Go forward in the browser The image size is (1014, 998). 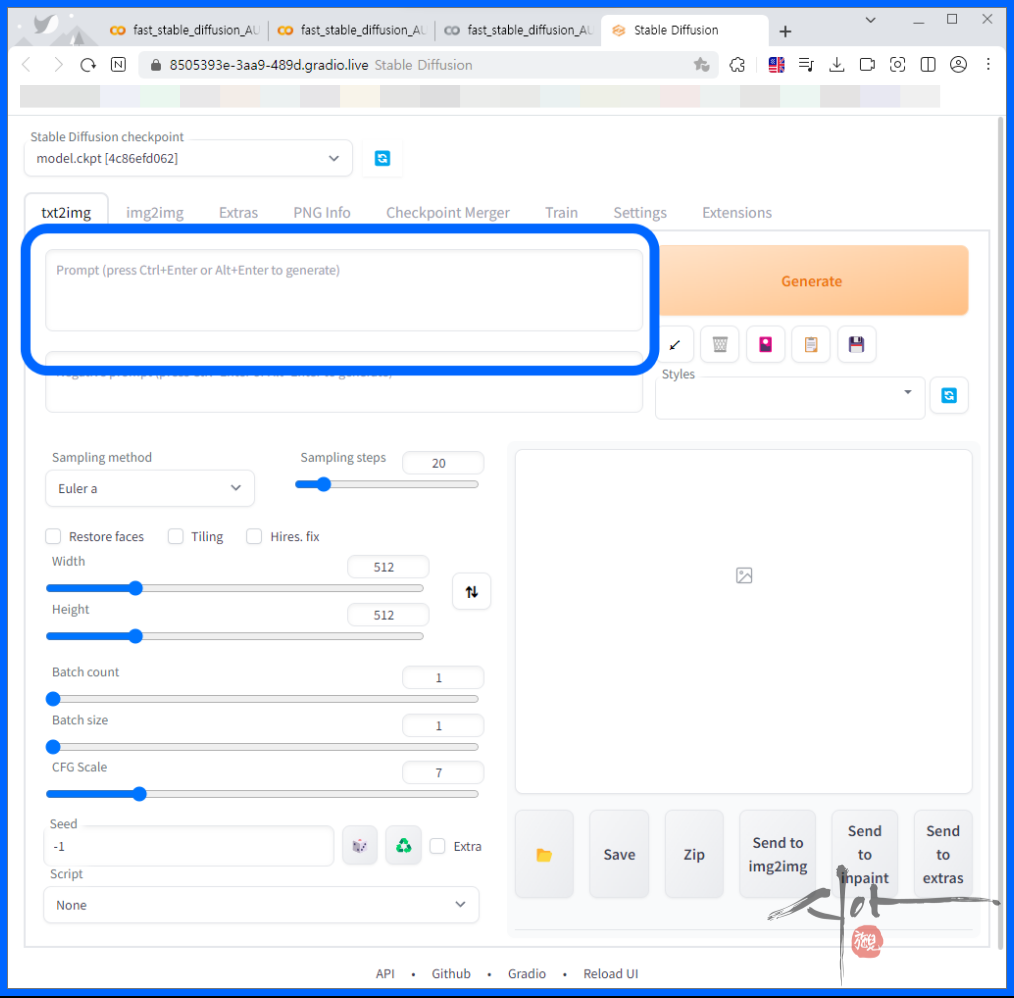pyautogui.click(x=58, y=65)
